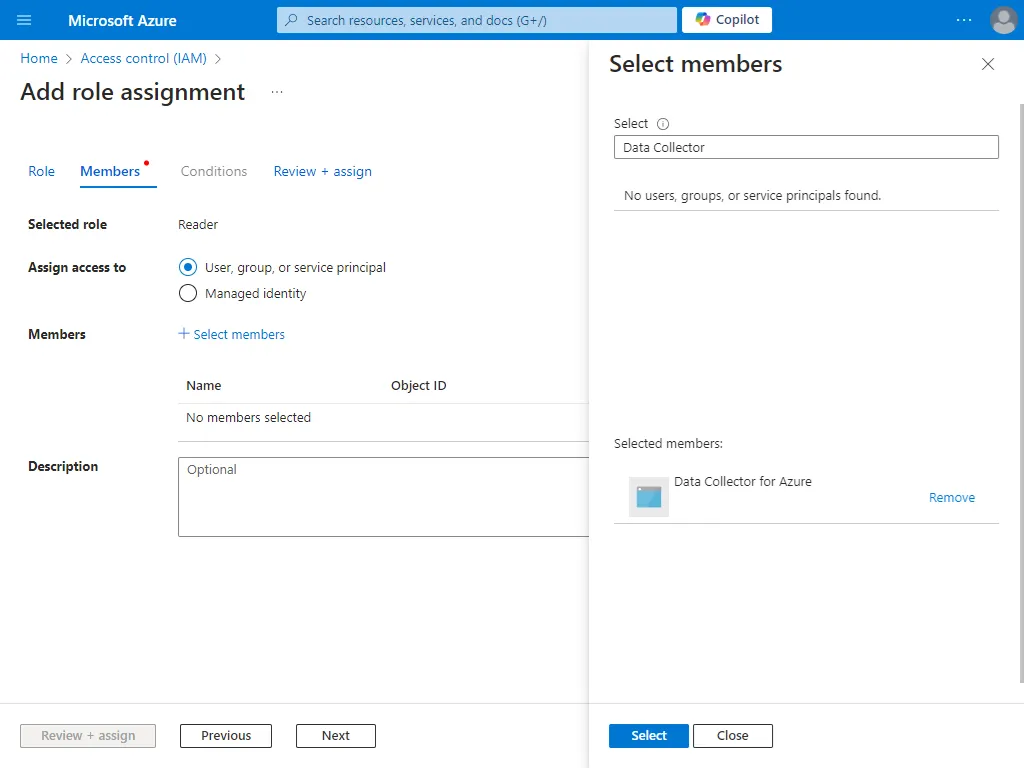Click the Selected members: label
Viewport: 1024px width, 768px height.
(668, 443)
